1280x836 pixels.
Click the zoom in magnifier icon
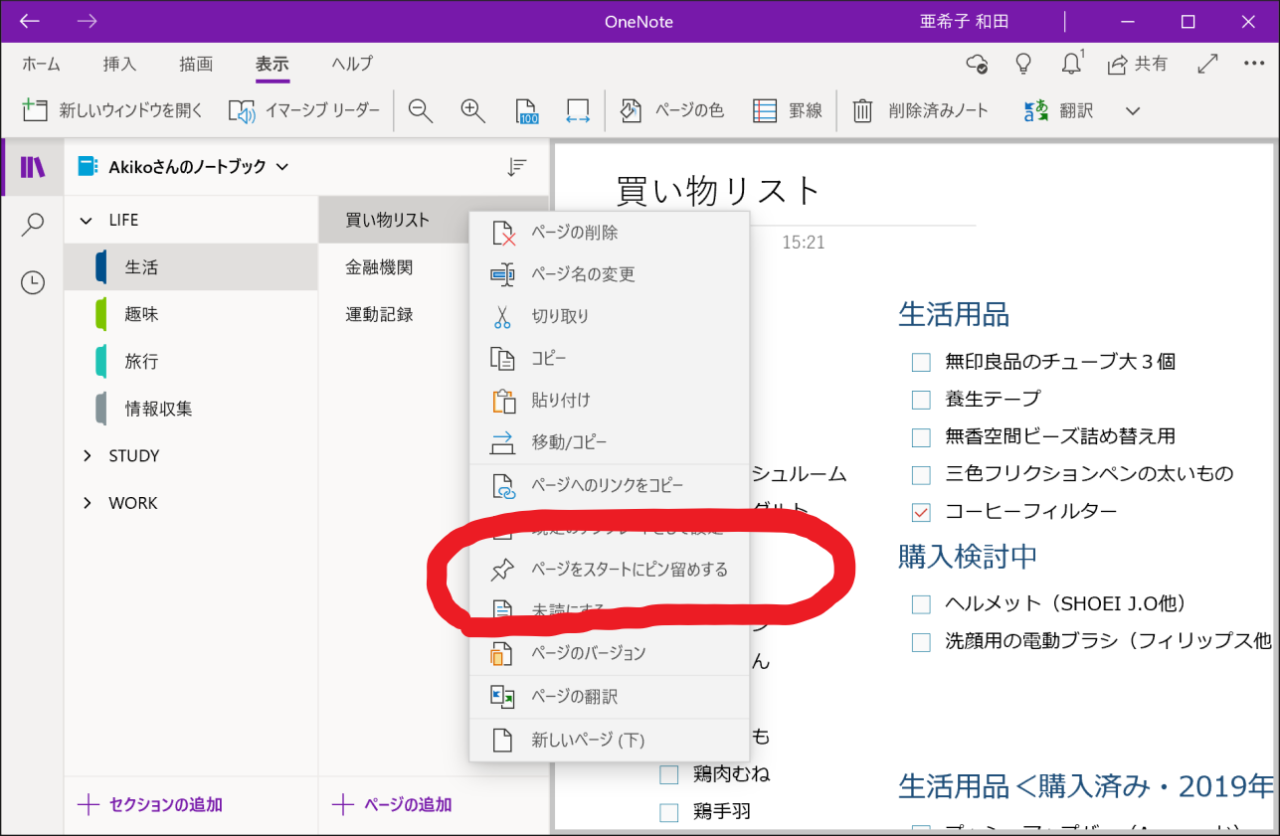pos(473,111)
